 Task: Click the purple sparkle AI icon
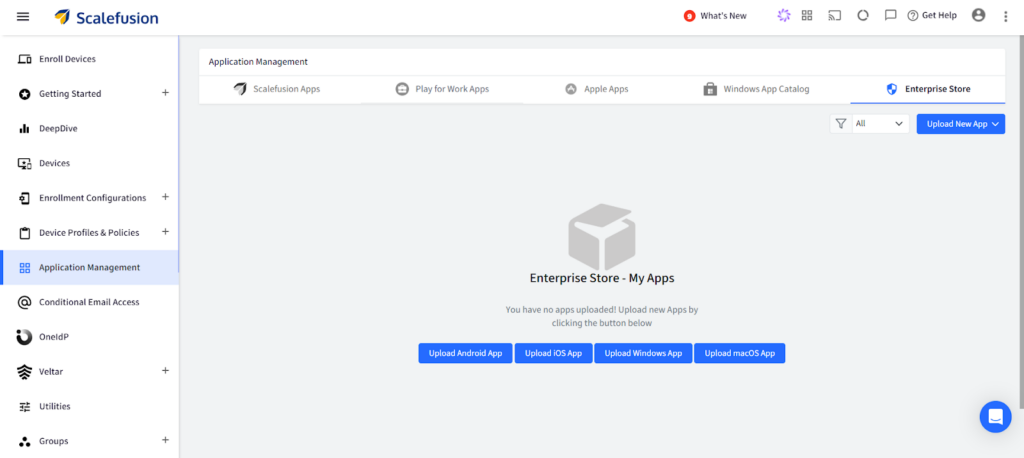click(783, 16)
